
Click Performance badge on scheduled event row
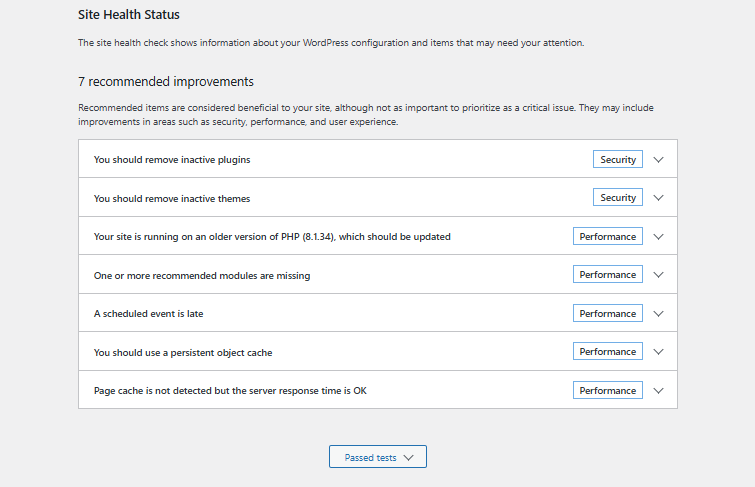pyautogui.click(x=608, y=313)
